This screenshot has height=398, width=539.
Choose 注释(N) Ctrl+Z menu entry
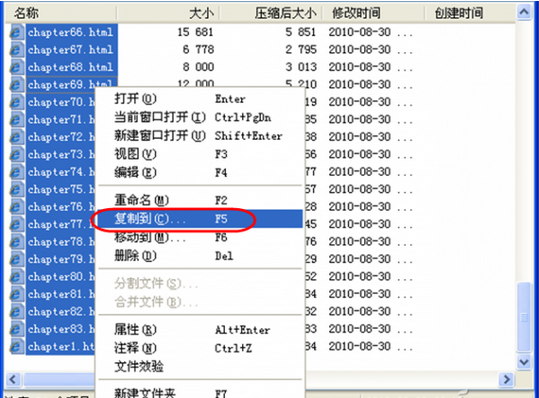point(200,349)
